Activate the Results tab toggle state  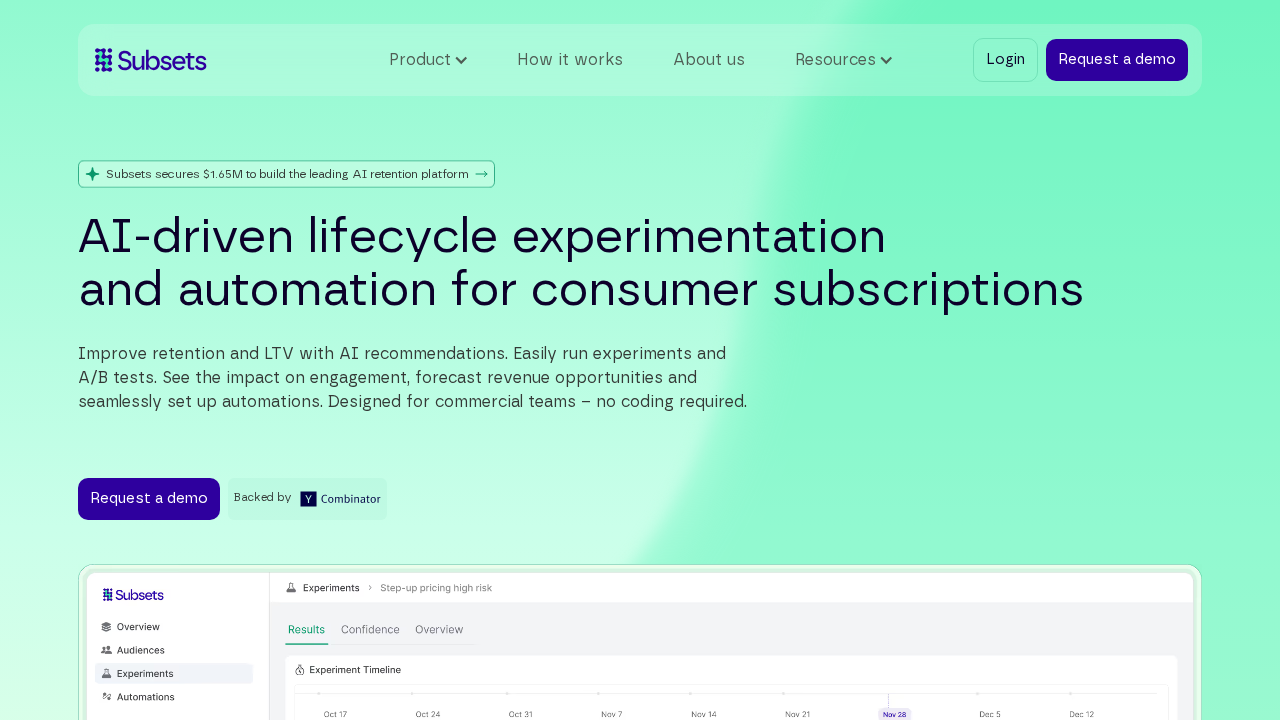(306, 629)
